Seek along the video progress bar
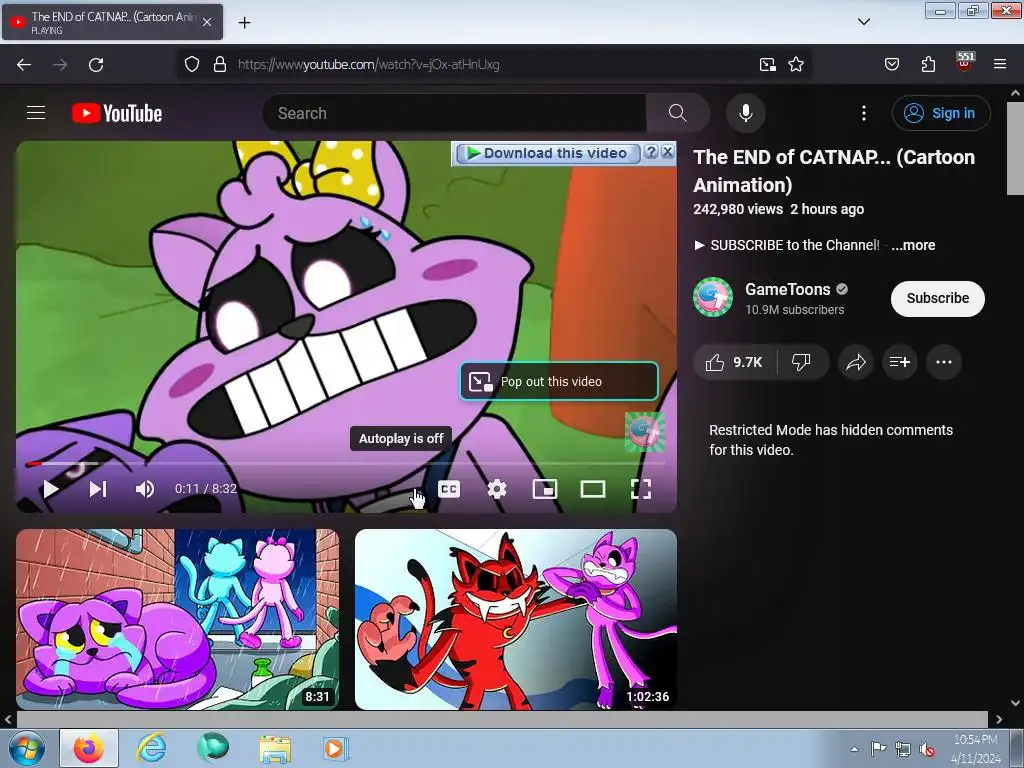Viewport: 1024px width, 768px height. tap(346, 463)
